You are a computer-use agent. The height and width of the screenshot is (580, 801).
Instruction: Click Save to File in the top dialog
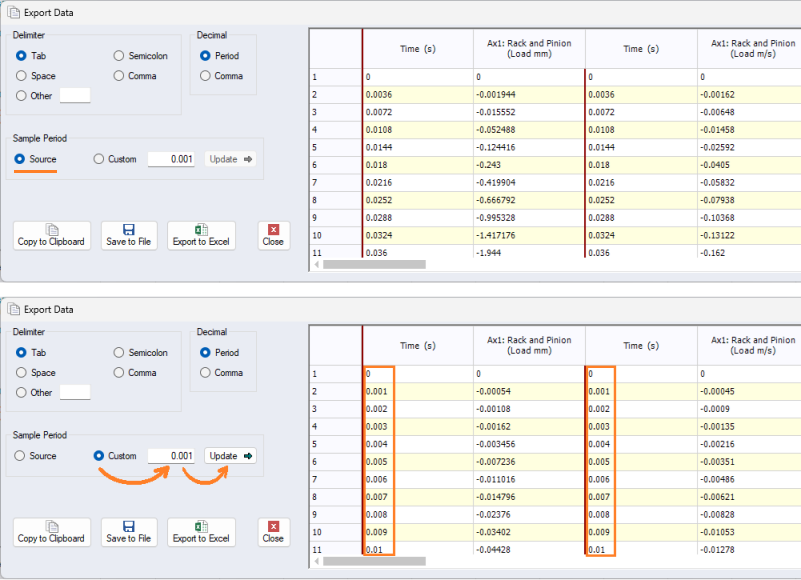pyautogui.click(x=128, y=236)
